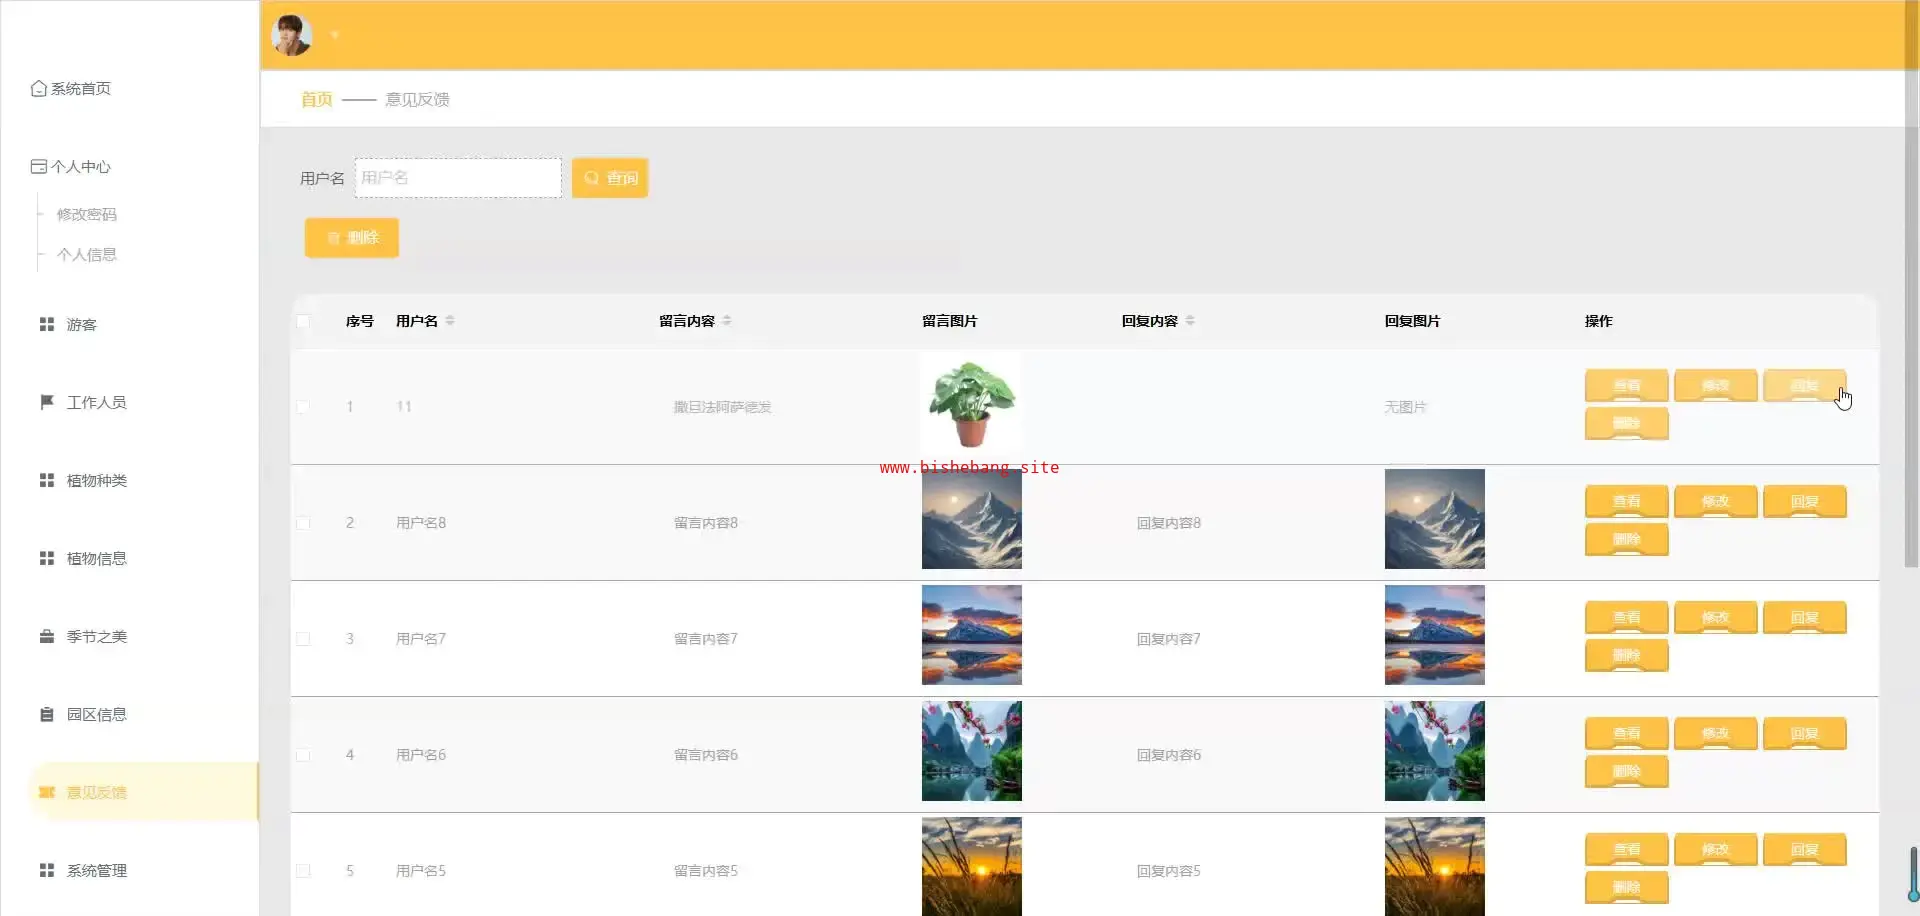This screenshot has width=1920, height=916.
Task: Click the 游客 grid icon
Action: 46,325
